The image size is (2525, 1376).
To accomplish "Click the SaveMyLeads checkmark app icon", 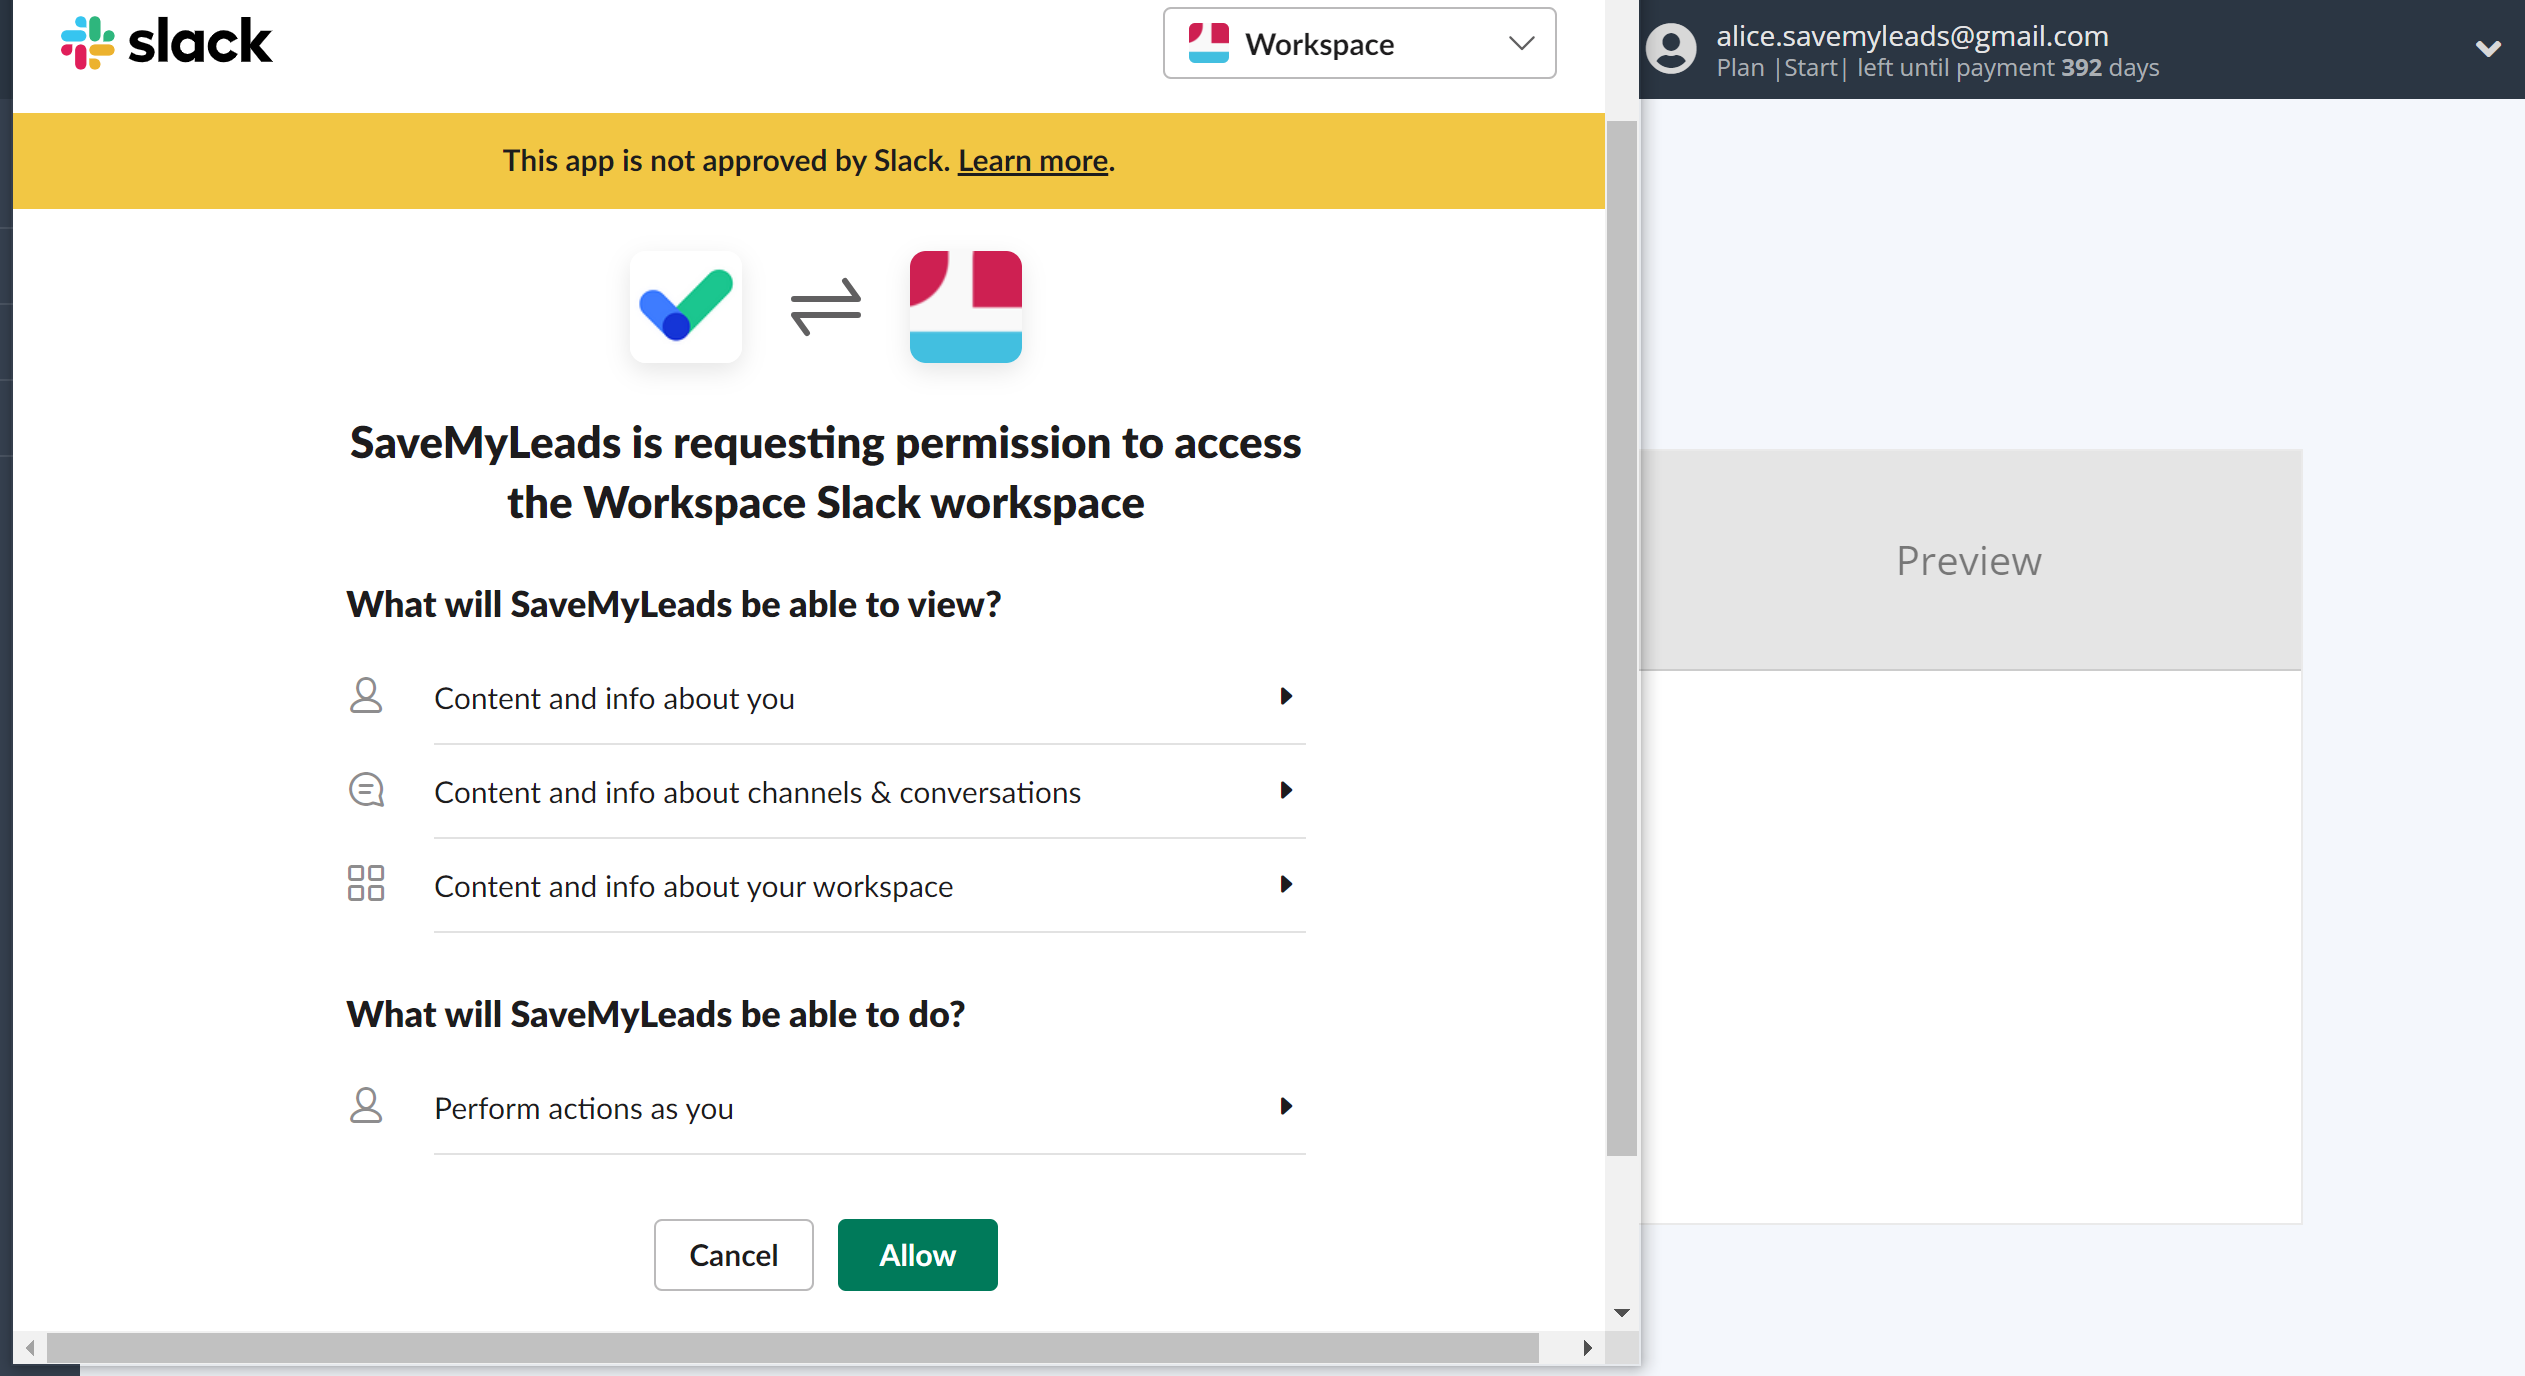I will [686, 306].
